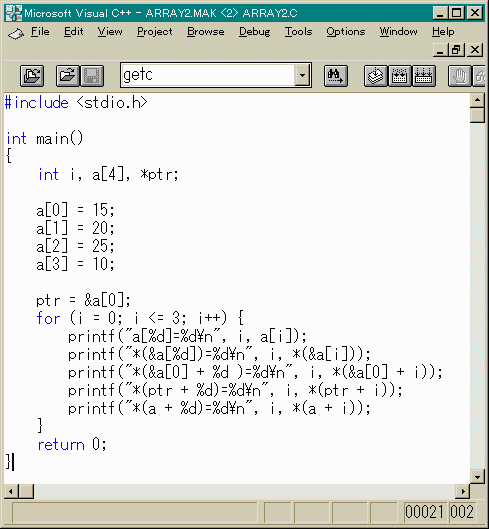Image resolution: width=489 pixels, height=529 pixels.
Task: Click the vertical scrollbar down arrow
Action: pos(478,477)
